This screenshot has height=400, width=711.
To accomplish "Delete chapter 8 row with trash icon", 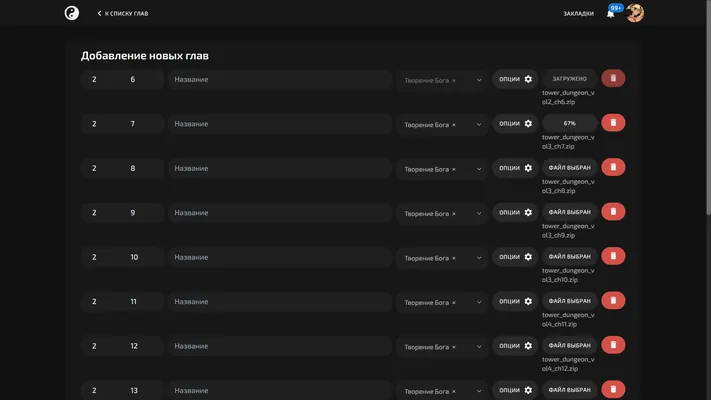I will click(613, 167).
